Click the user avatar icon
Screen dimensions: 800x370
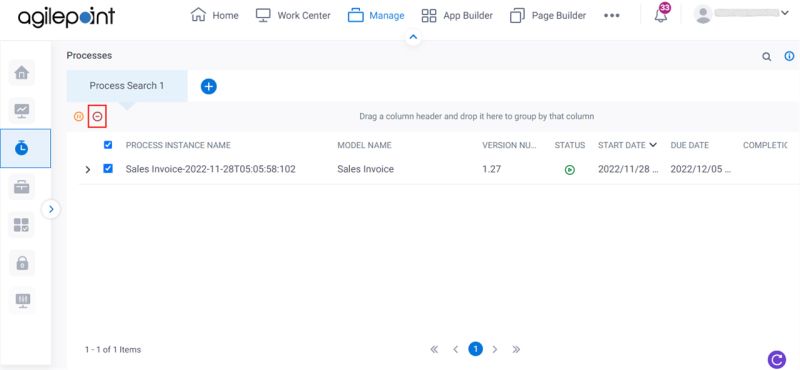click(703, 14)
